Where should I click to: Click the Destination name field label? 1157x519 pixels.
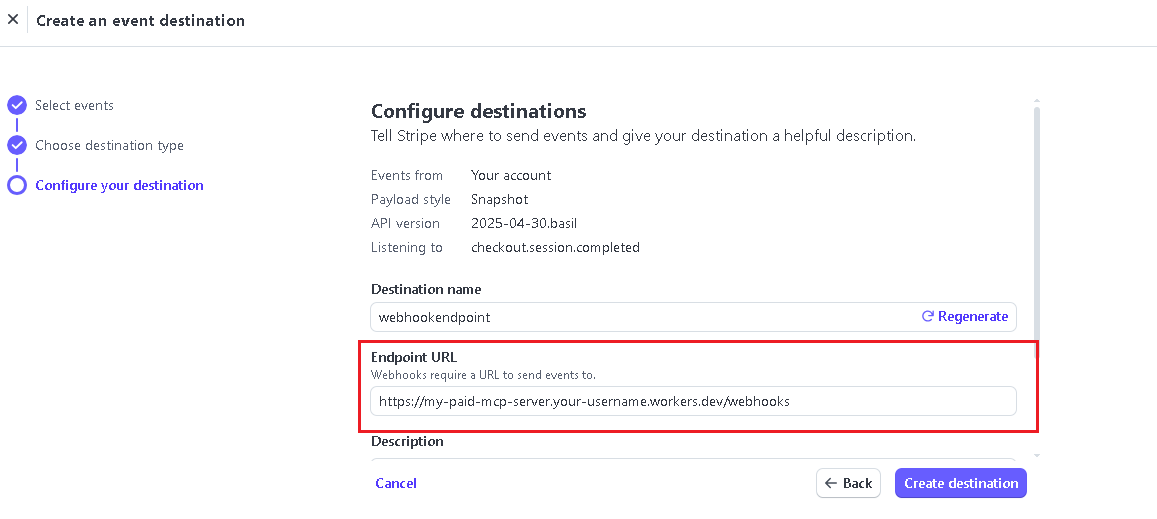(426, 289)
